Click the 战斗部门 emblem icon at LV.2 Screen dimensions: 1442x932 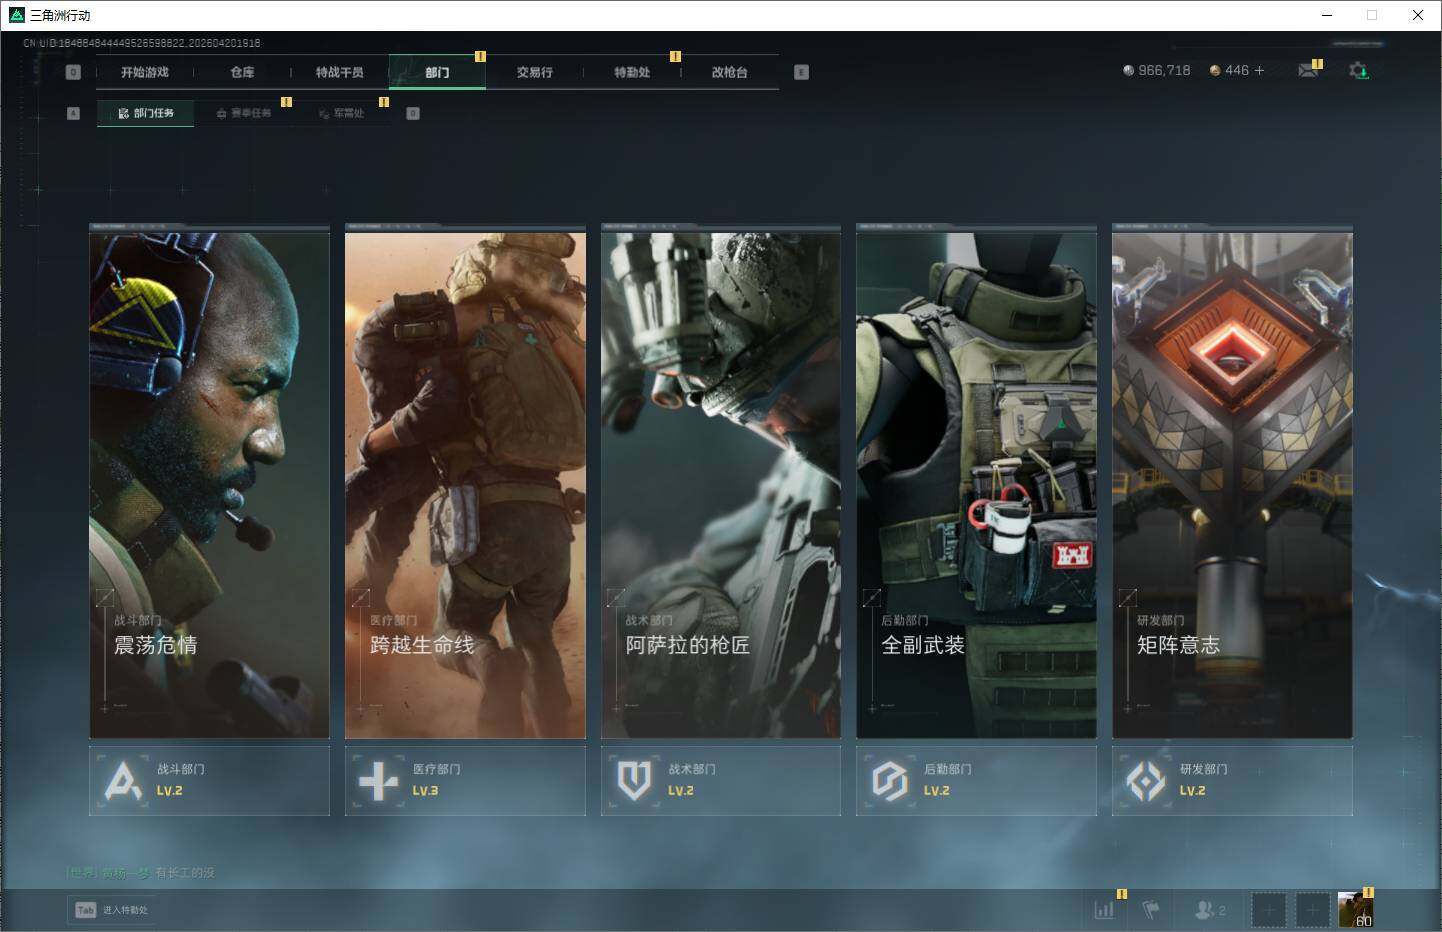click(124, 780)
